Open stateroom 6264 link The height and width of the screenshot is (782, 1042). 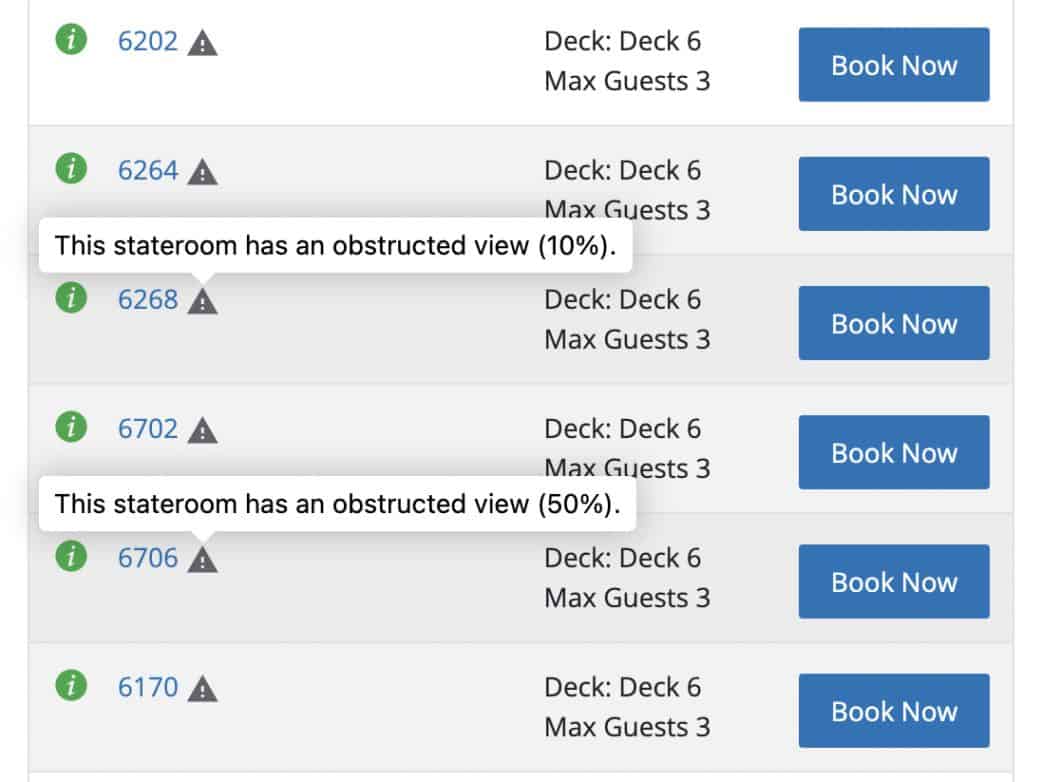coord(148,170)
